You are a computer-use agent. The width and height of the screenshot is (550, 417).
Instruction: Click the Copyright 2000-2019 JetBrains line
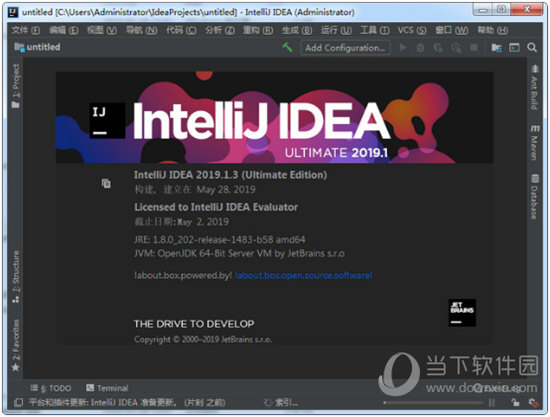[x=203, y=339]
